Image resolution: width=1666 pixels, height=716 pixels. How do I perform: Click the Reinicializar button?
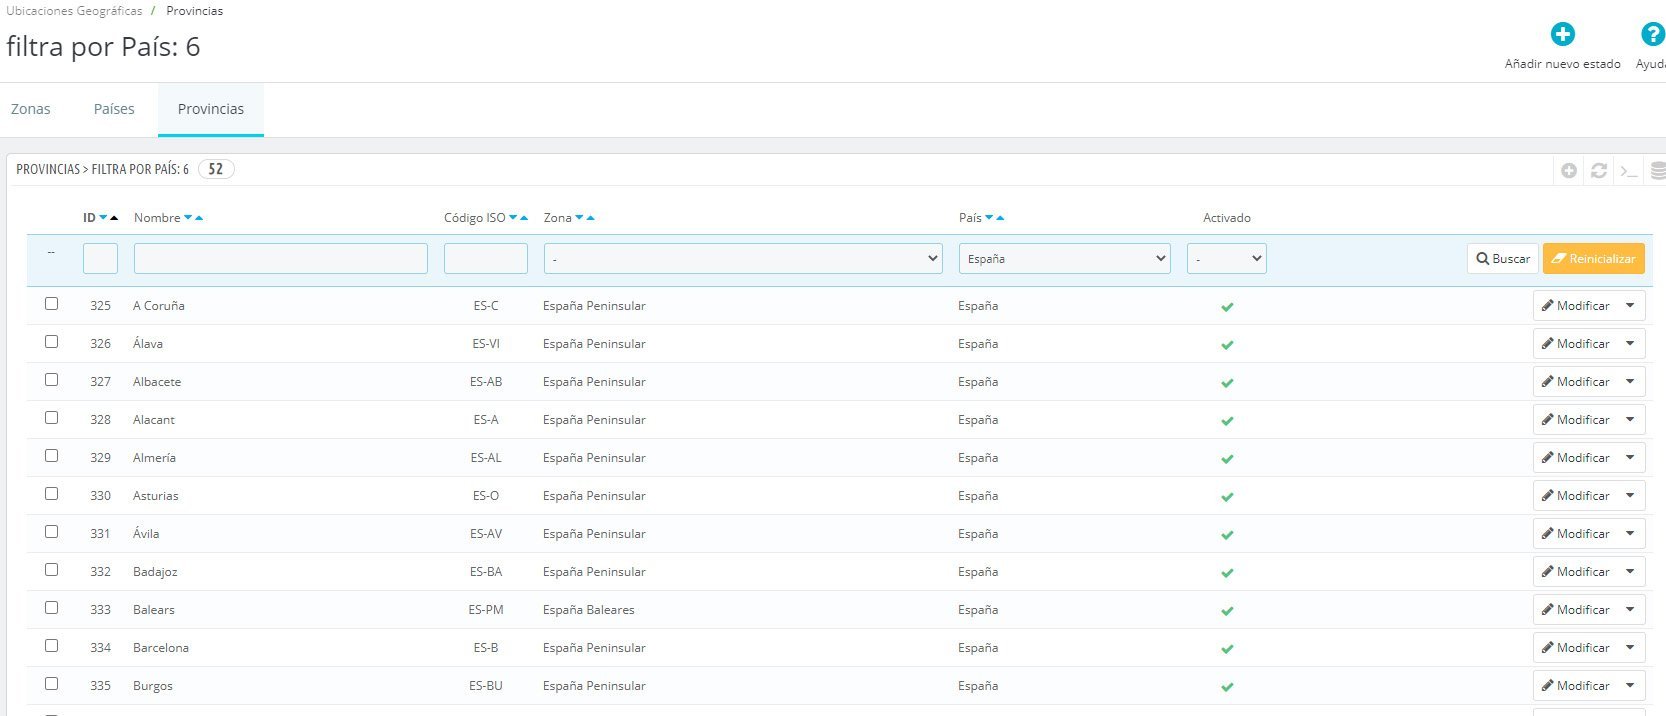(x=1594, y=258)
